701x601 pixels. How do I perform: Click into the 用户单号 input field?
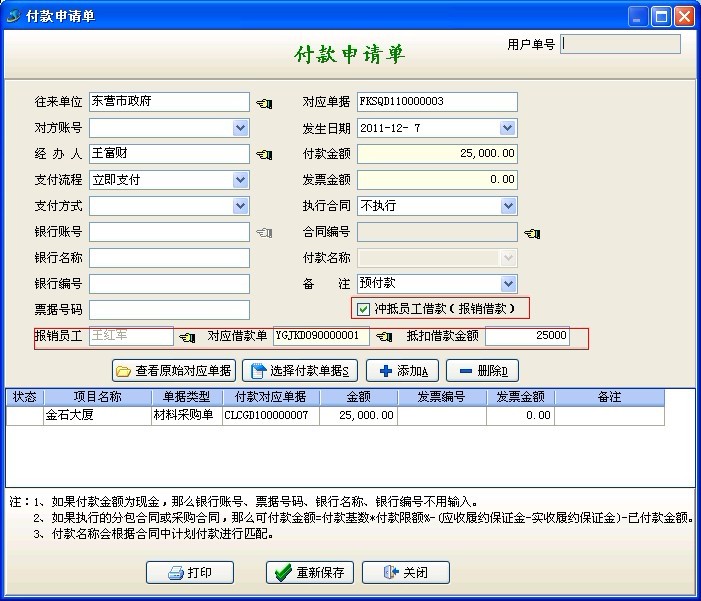coord(621,44)
